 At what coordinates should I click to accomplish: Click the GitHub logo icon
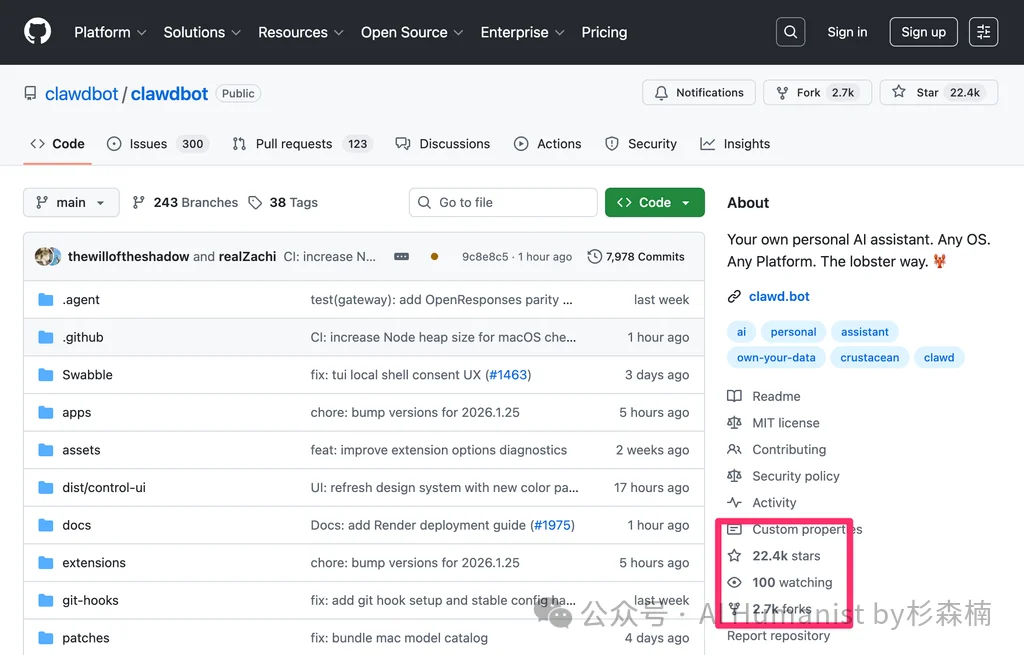coord(37,32)
